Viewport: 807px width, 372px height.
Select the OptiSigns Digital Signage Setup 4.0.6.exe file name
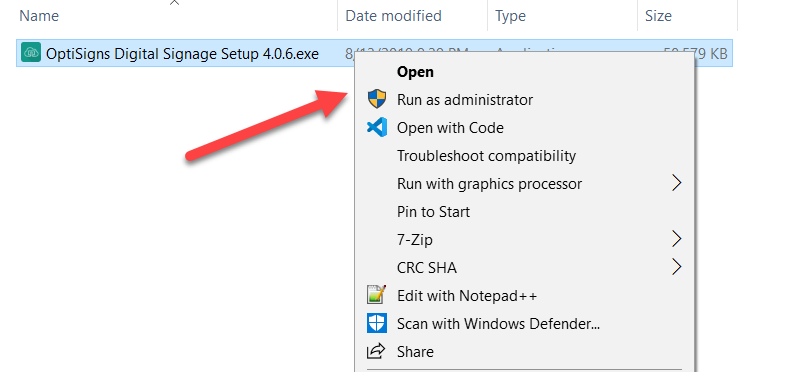pos(183,54)
